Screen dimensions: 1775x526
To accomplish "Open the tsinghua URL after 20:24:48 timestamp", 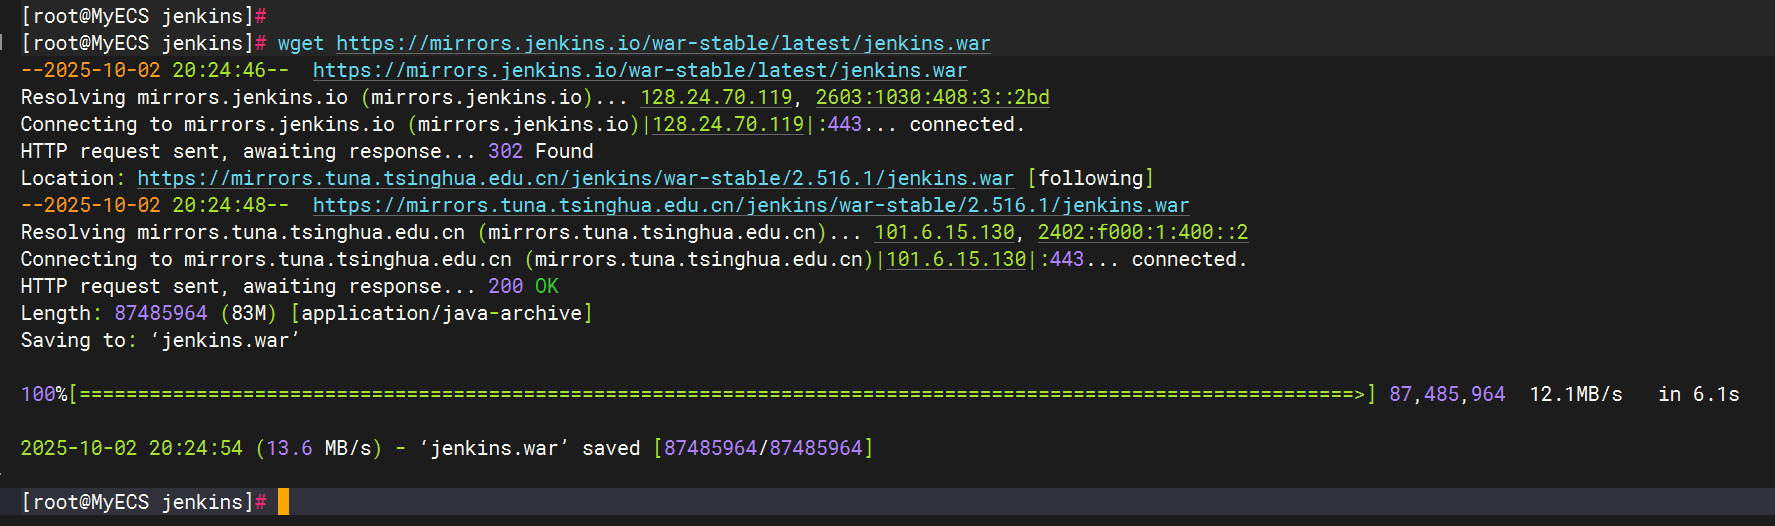I will point(751,205).
